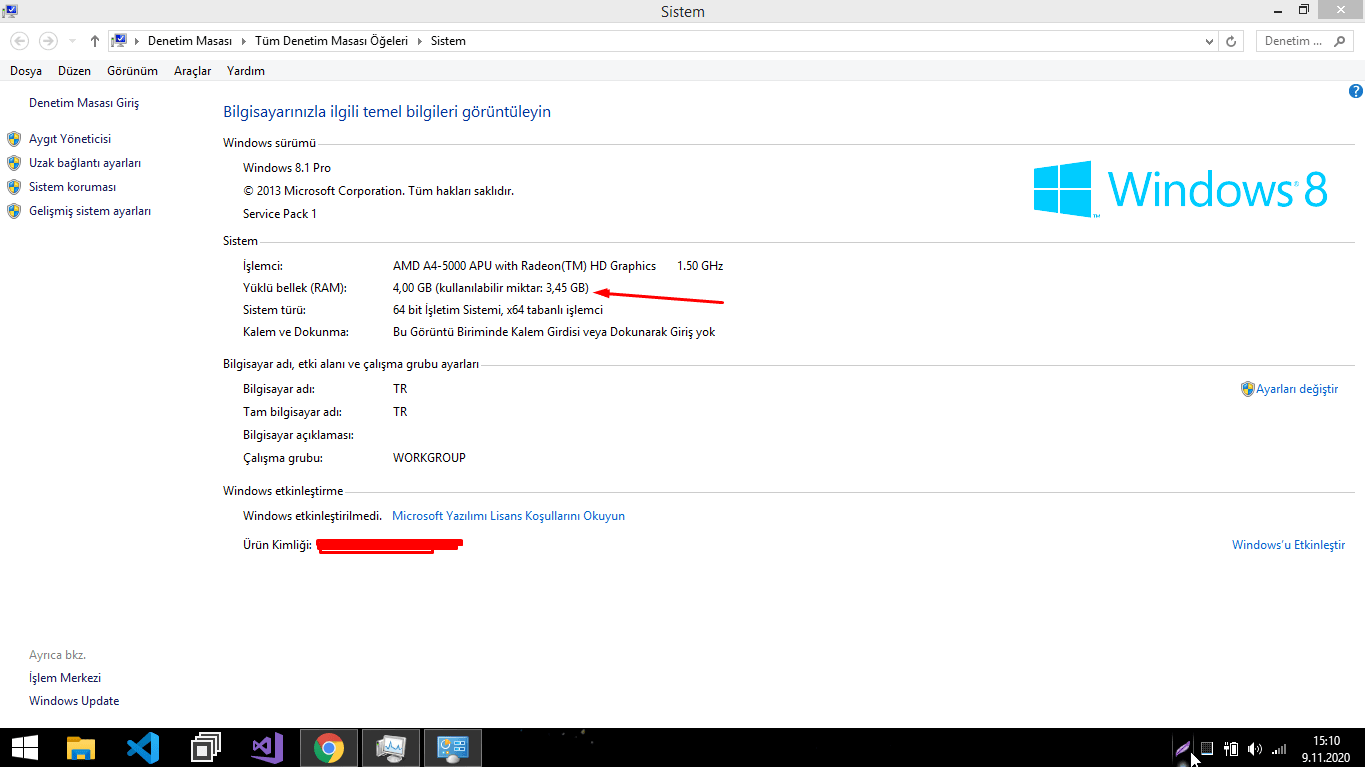Expand the arrow after Tüm Denetim Masası Öğeleri
1365x767 pixels.
419,41
